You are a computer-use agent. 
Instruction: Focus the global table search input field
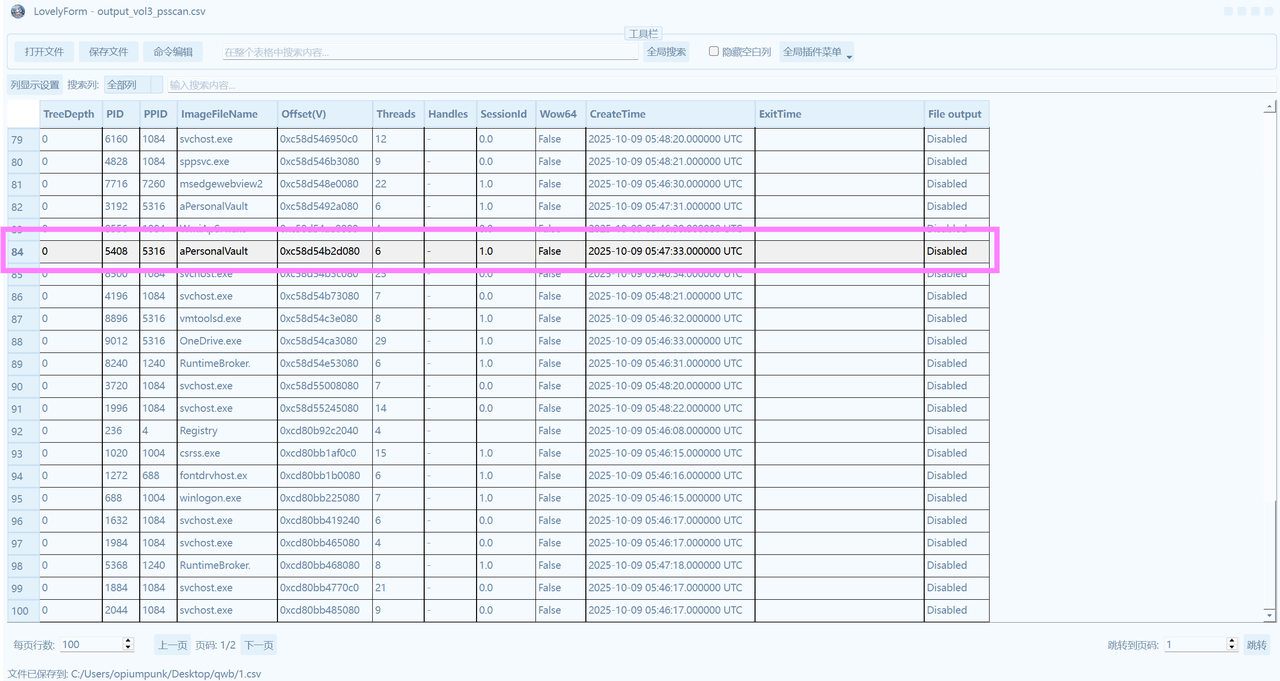point(428,52)
